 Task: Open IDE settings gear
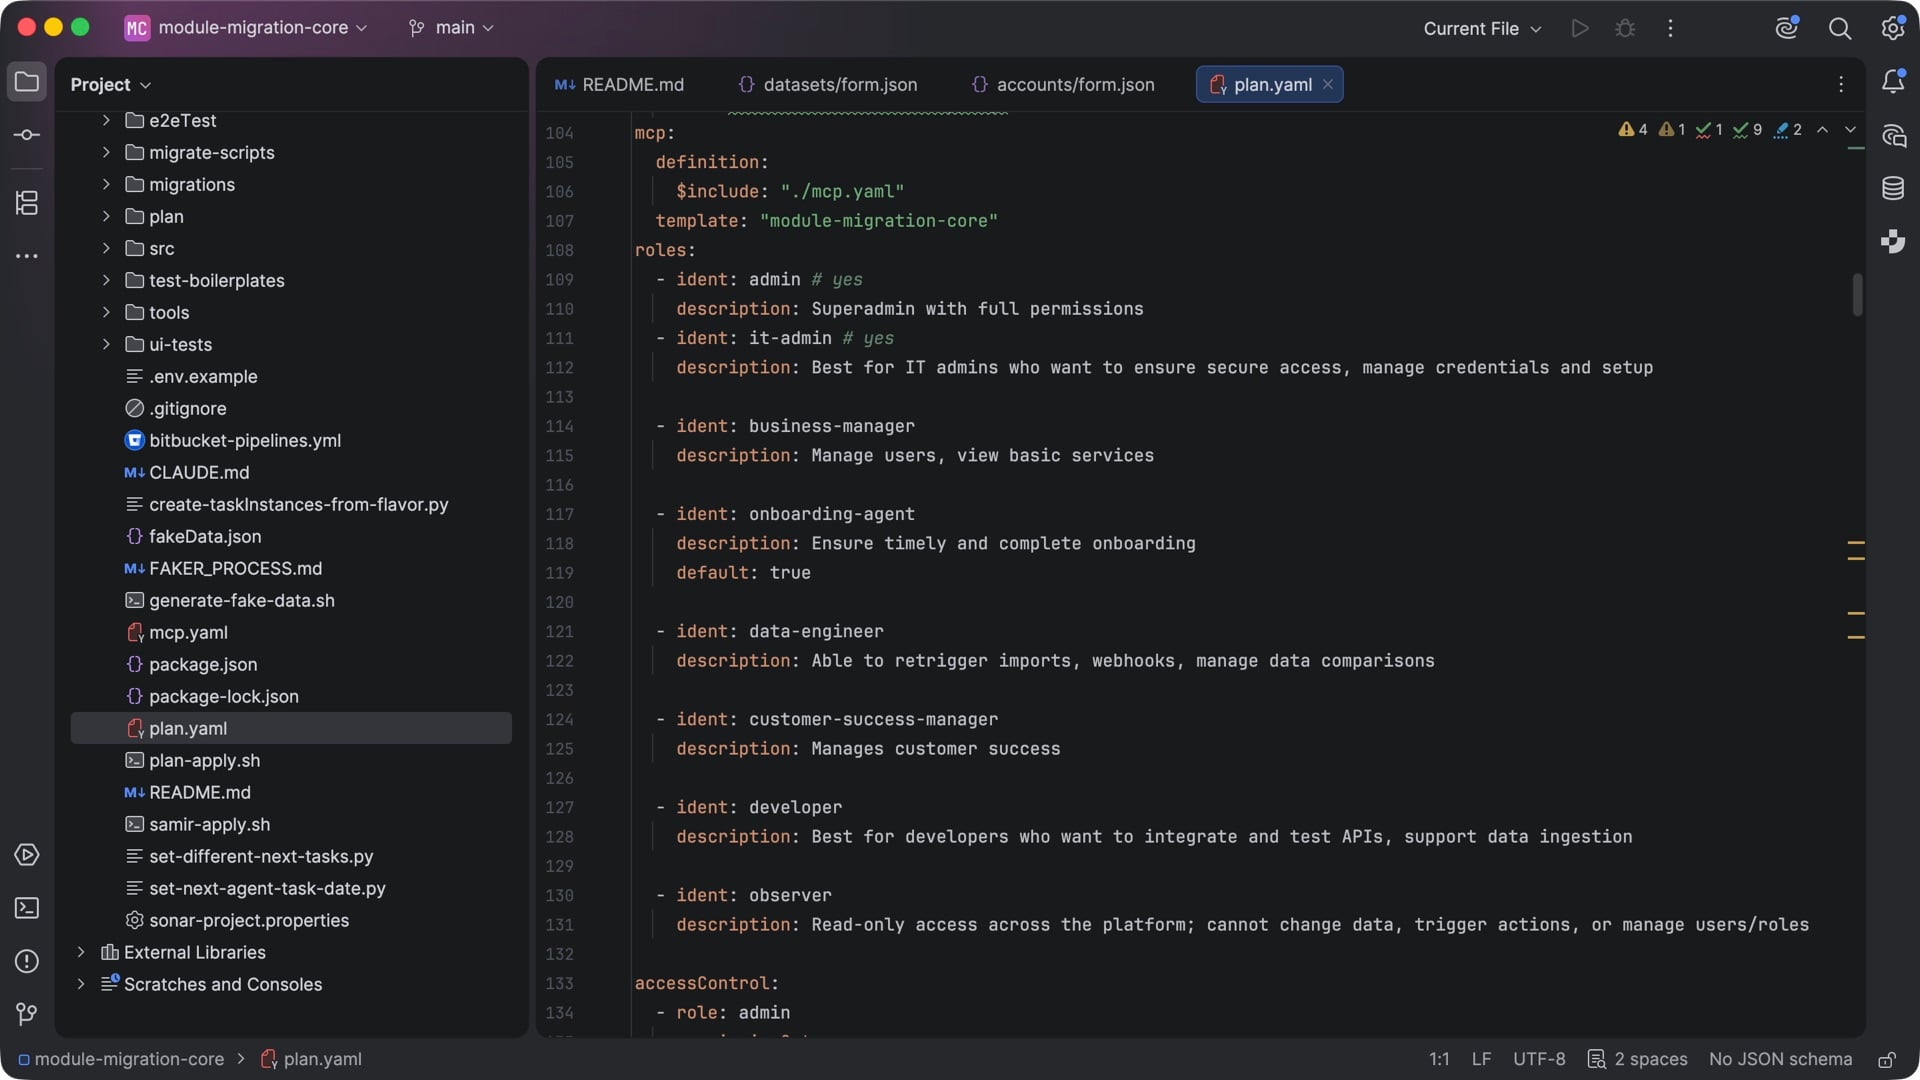pos(1893,28)
